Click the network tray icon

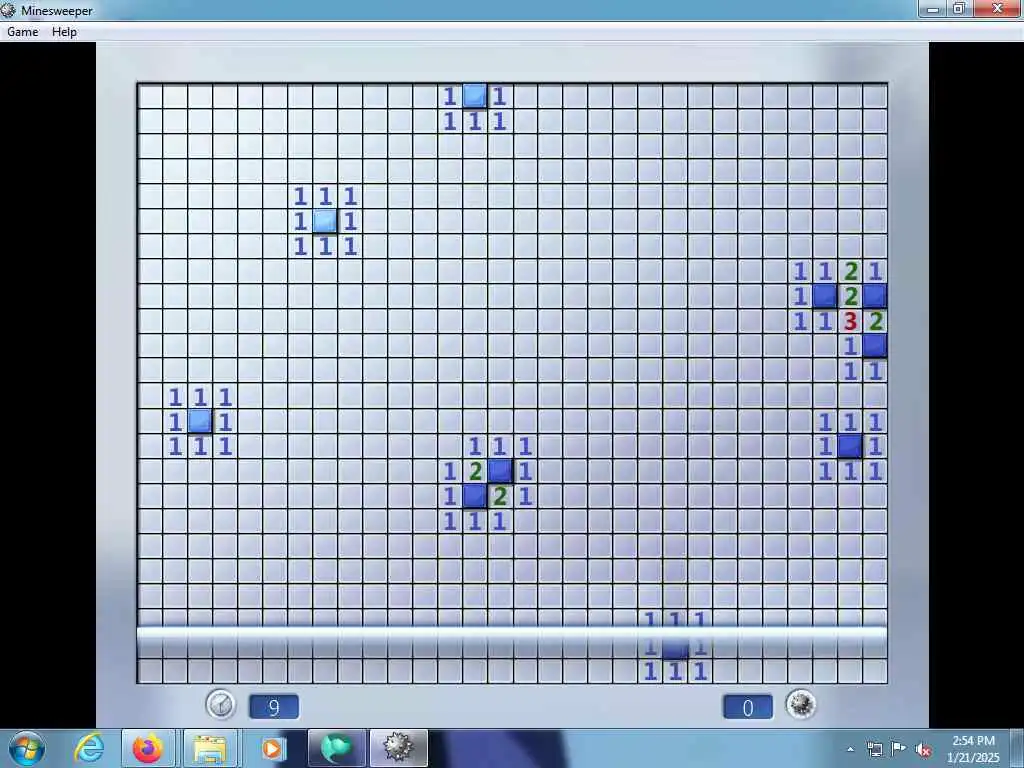point(874,750)
